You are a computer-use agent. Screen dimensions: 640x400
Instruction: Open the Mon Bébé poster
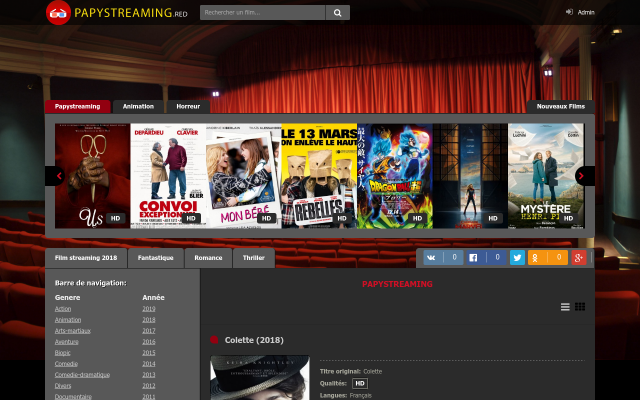tap(244, 176)
